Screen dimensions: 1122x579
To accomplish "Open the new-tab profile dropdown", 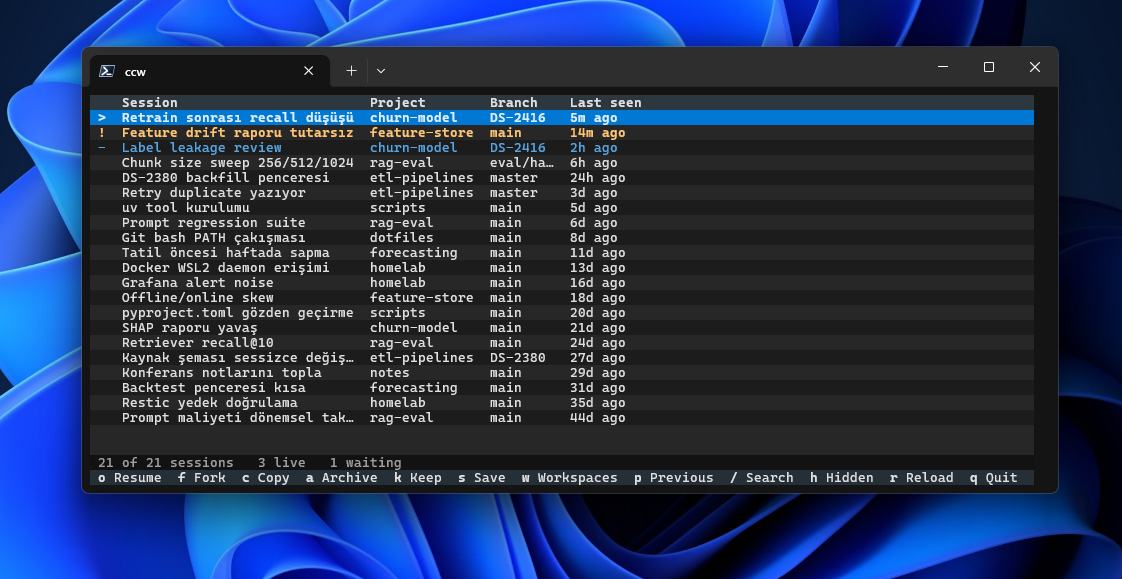I will click(x=381, y=71).
